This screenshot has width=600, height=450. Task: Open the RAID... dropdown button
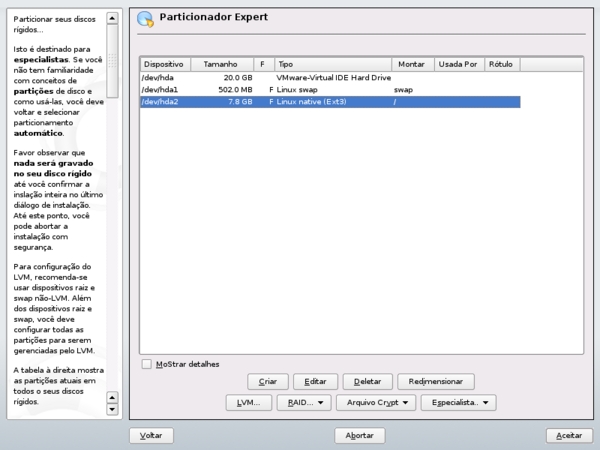pos(304,403)
